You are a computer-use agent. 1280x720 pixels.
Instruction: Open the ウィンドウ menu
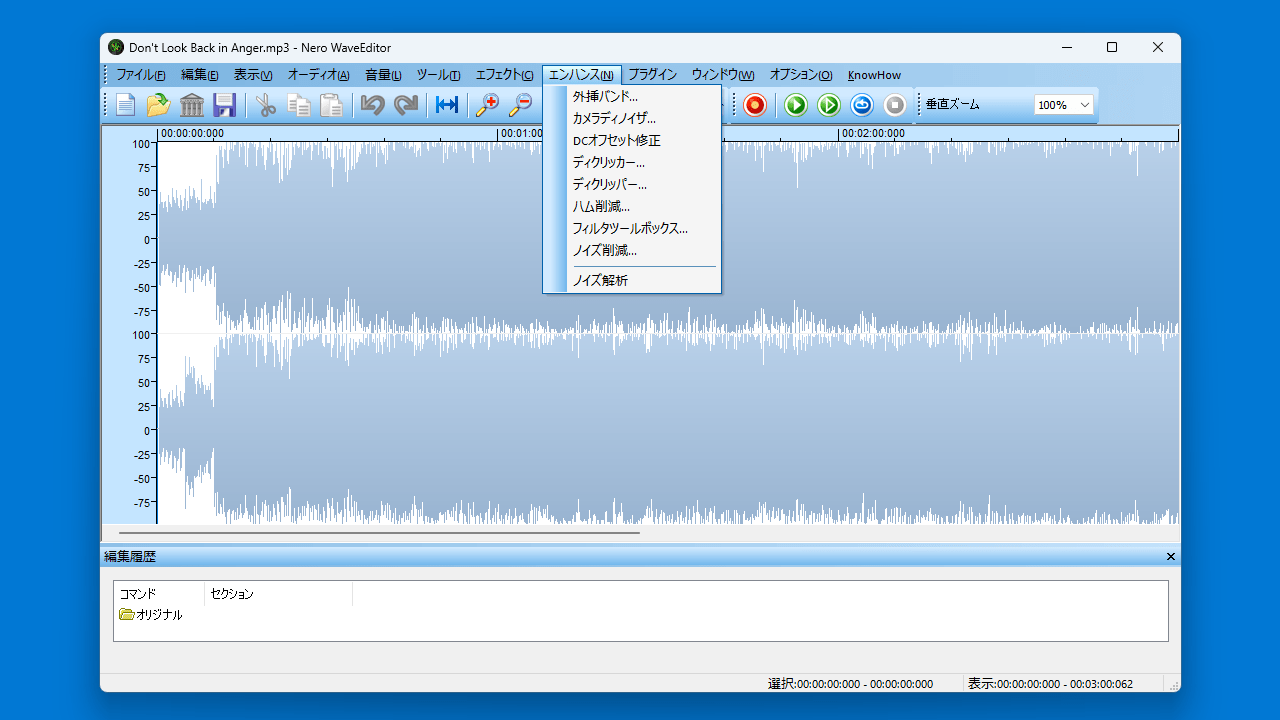click(722, 75)
